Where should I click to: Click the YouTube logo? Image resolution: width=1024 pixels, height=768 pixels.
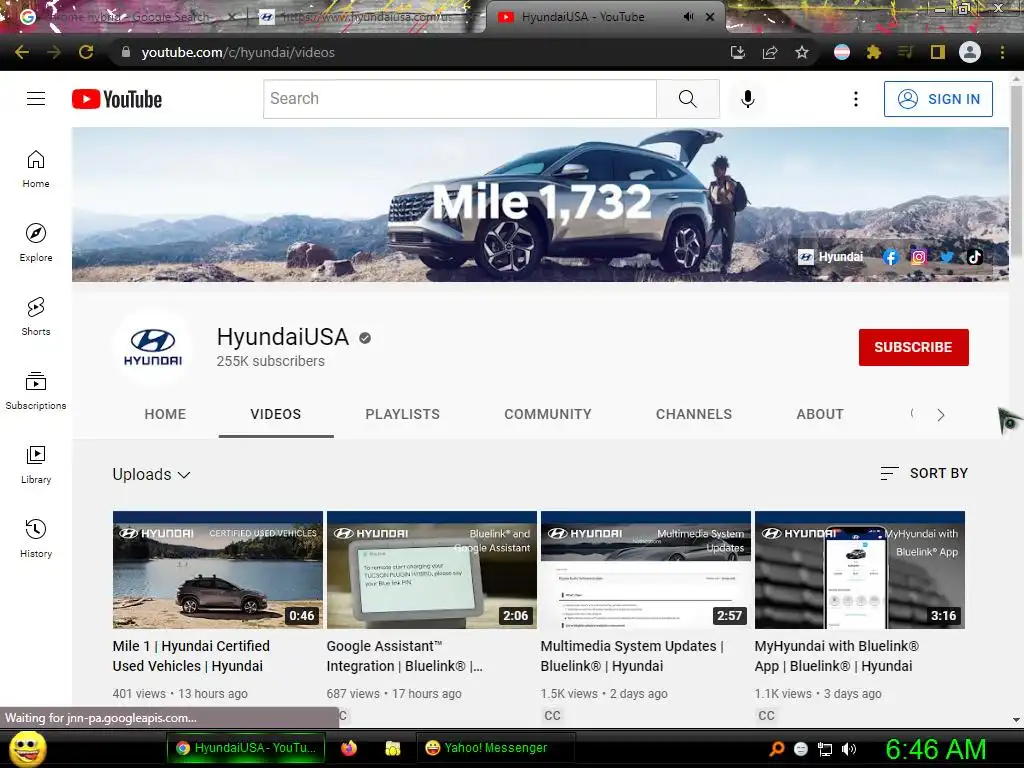tap(117, 99)
